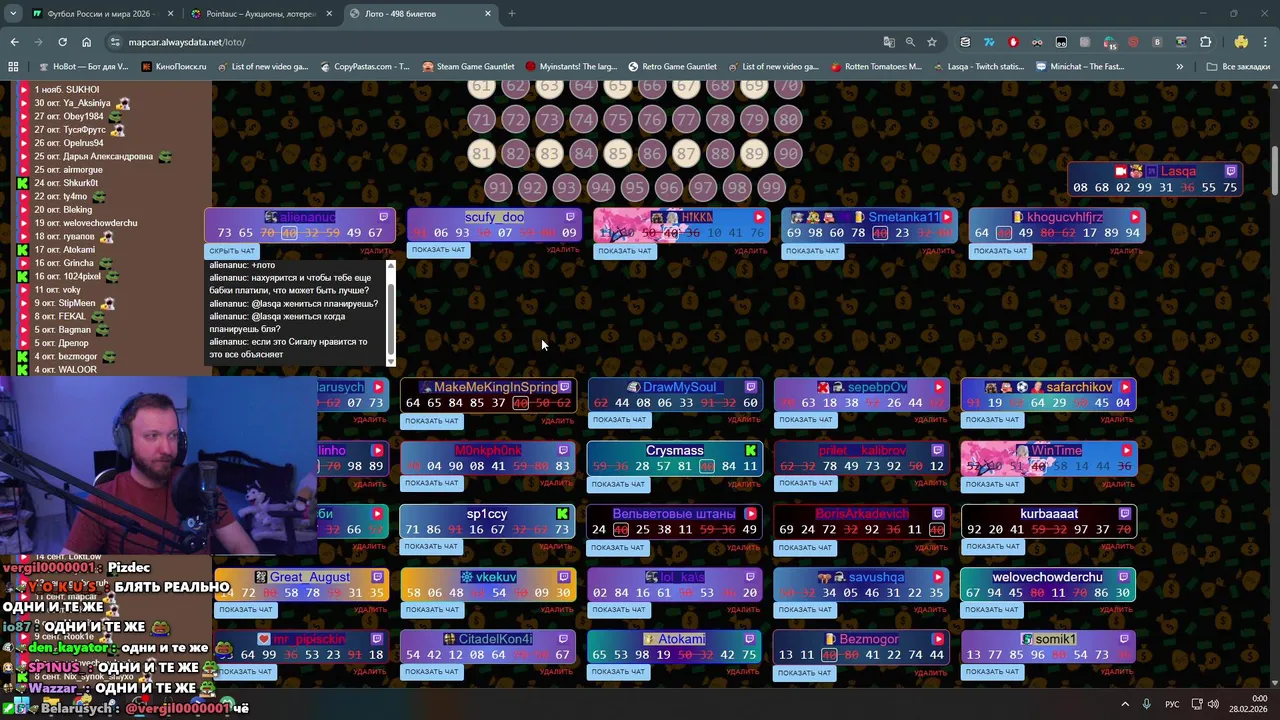Delete alienanuc's ticket with УДАЛИТЬ

[x=375, y=251]
